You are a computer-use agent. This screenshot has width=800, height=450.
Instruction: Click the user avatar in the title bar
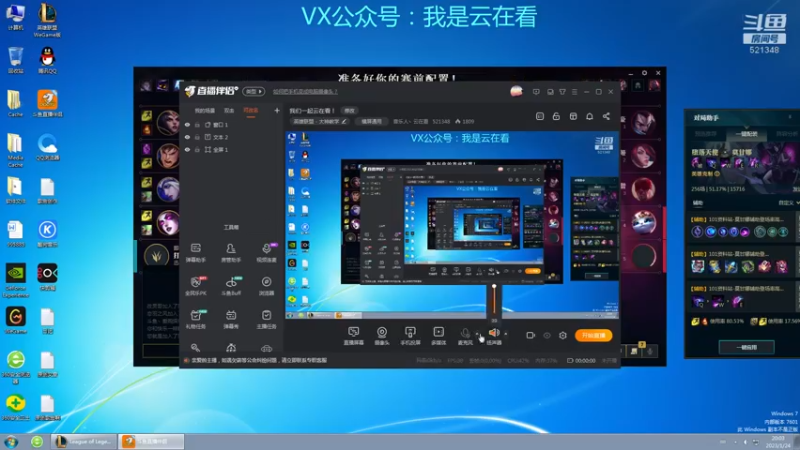[516, 91]
